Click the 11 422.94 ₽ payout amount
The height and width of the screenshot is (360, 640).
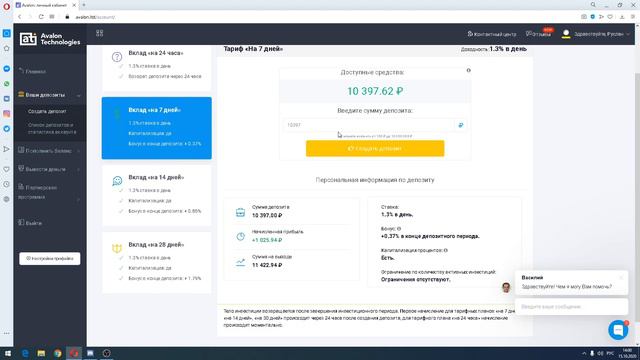267,265
